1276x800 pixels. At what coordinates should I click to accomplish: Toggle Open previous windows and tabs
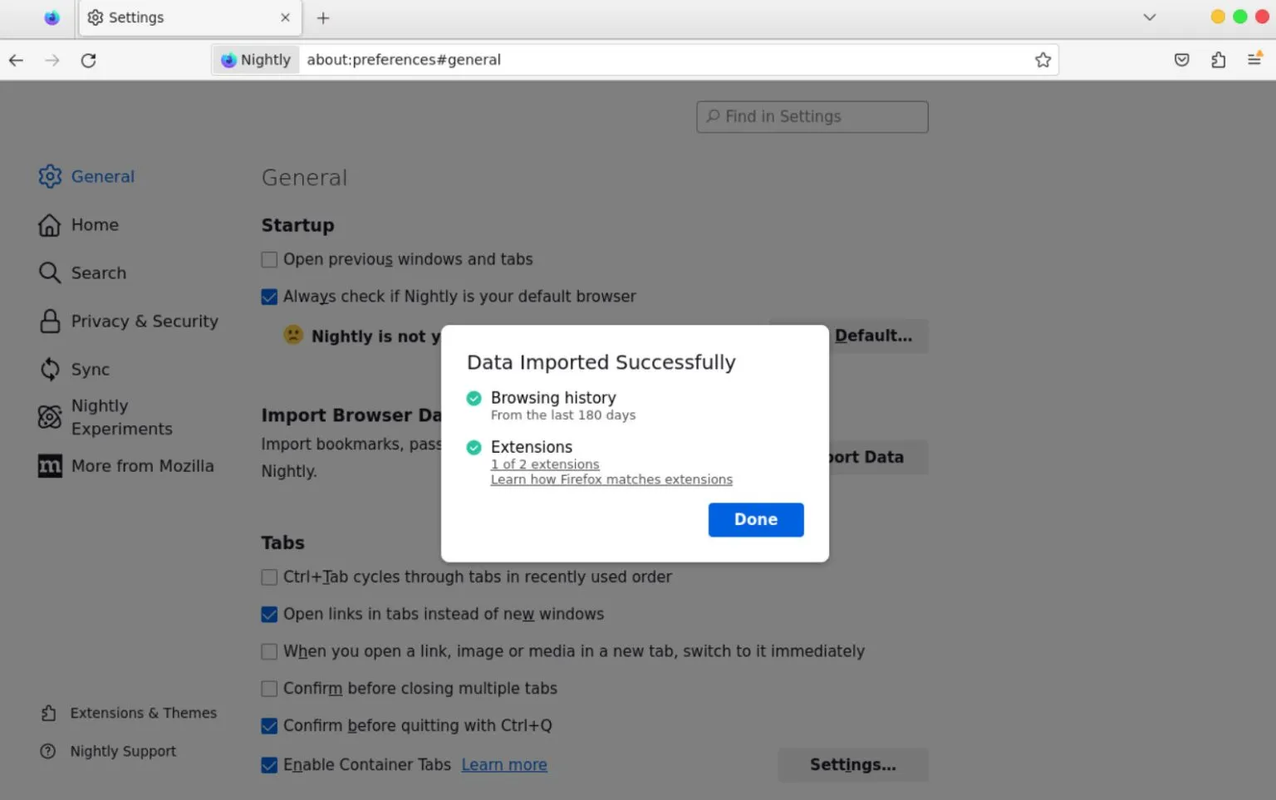click(269, 260)
